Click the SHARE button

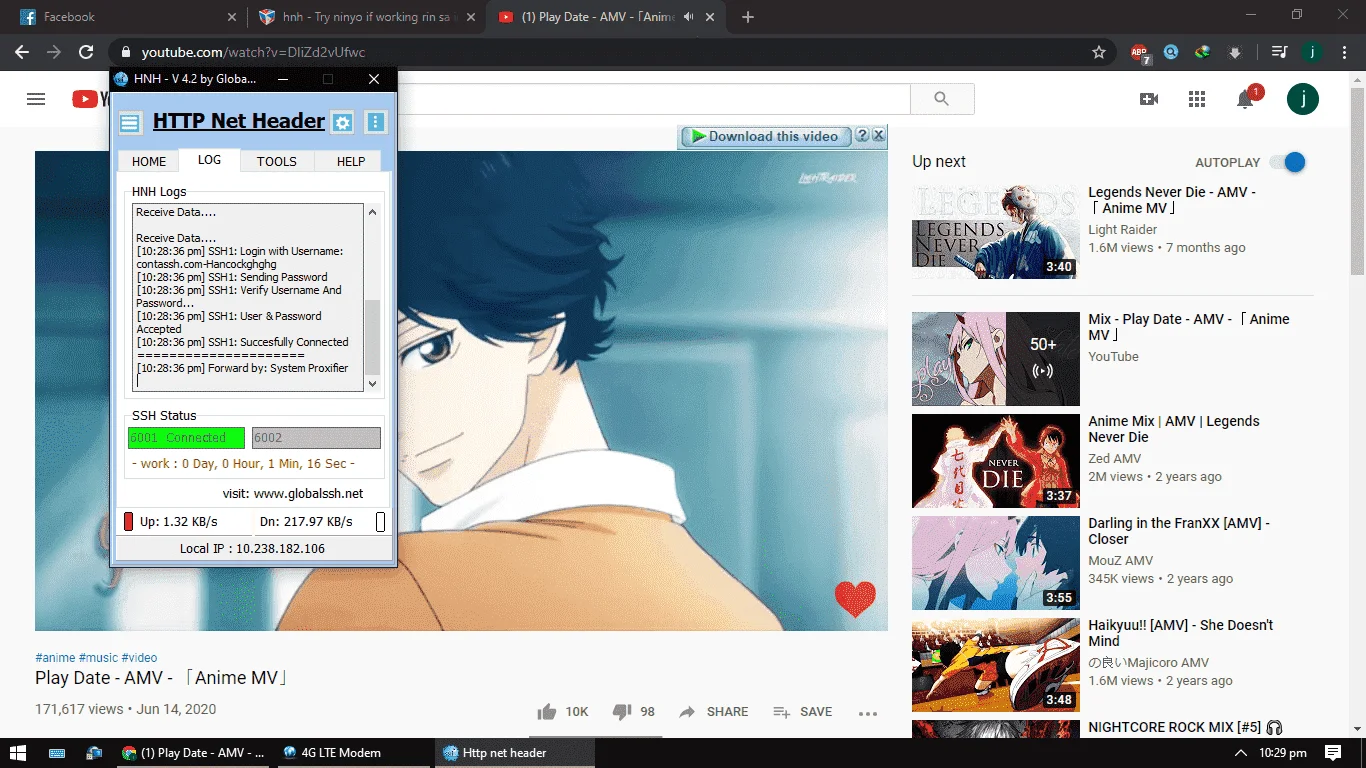tap(713, 712)
